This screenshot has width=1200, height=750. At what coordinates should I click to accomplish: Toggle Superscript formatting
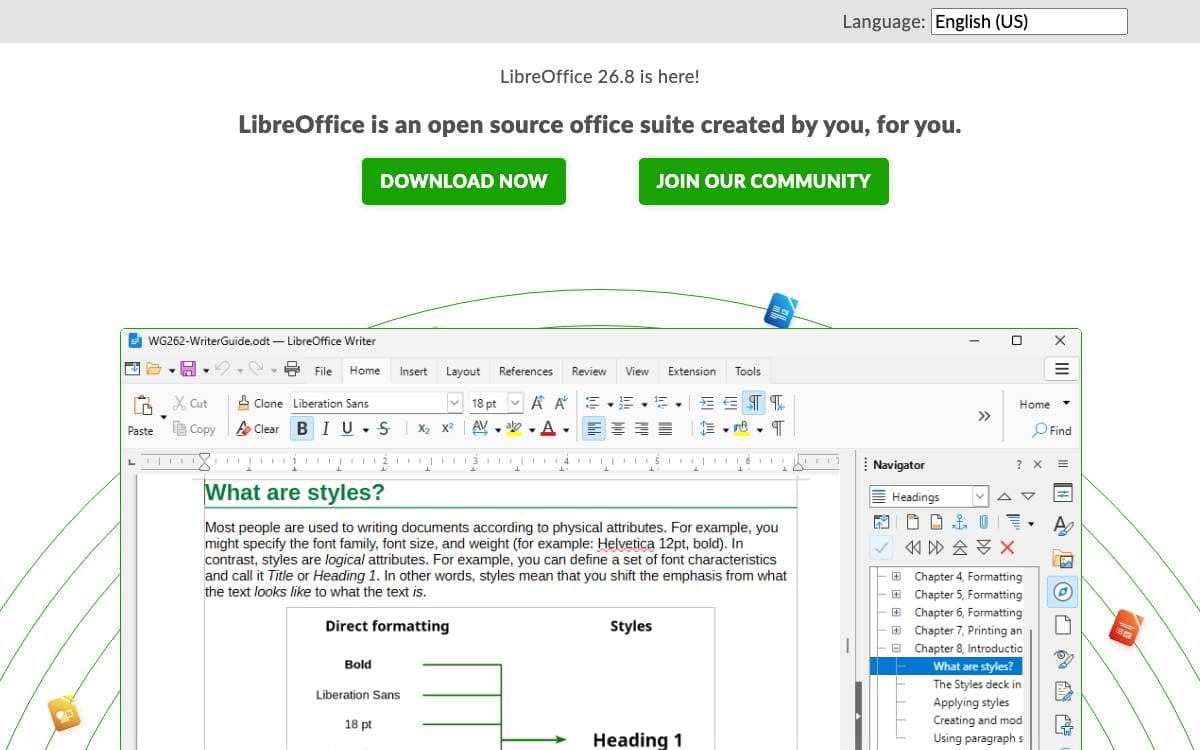pos(447,428)
